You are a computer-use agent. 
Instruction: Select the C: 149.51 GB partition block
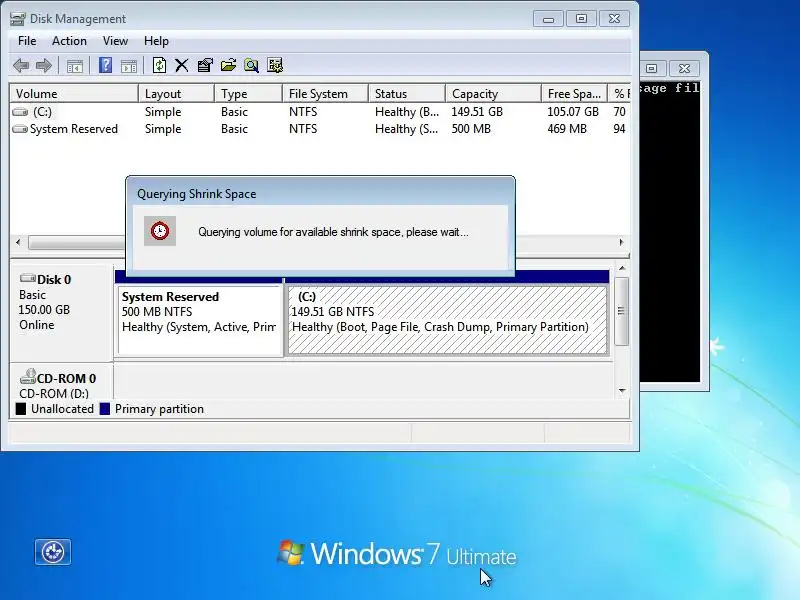[447, 320]
